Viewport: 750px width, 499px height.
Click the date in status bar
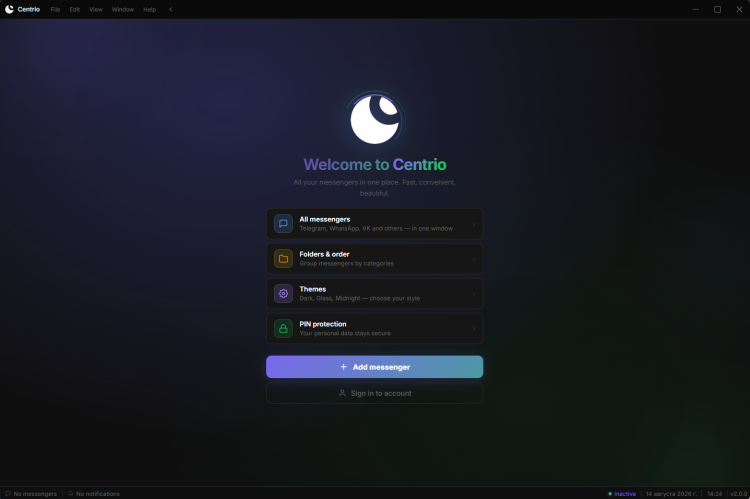click(x=671, y=494)
